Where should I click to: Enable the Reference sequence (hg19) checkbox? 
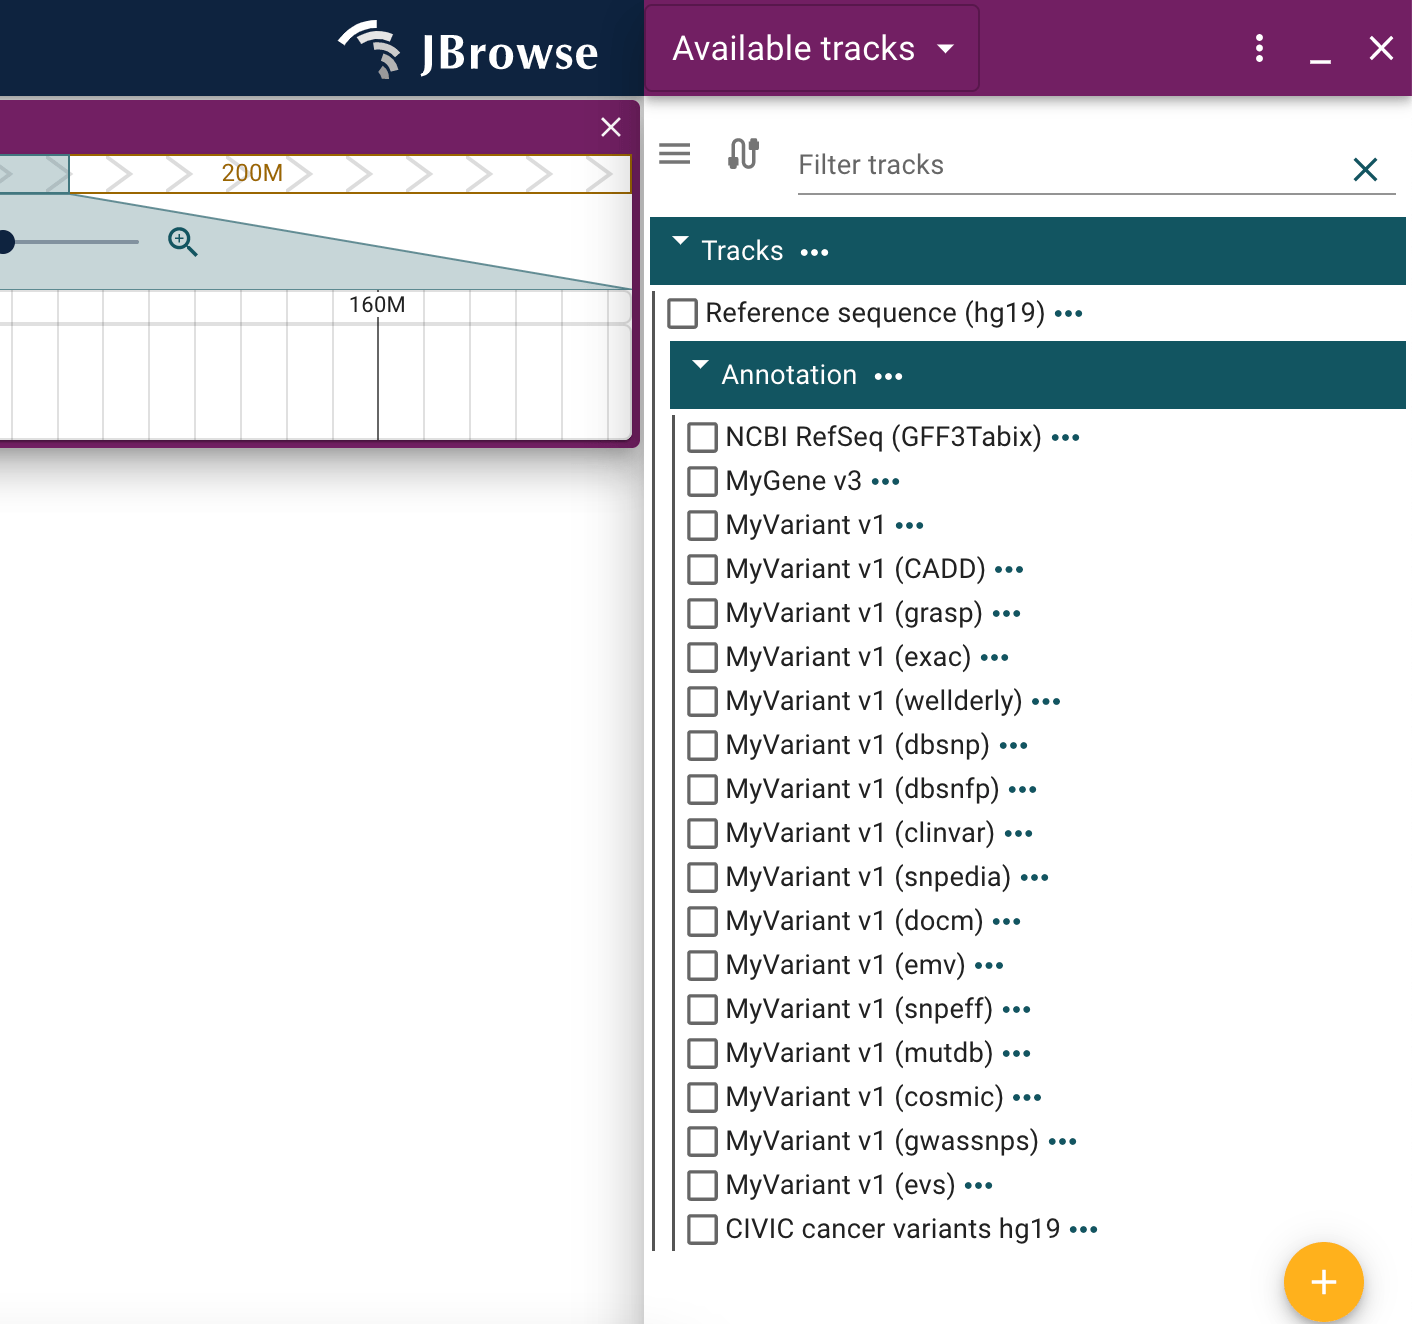(x=683, y=313)
